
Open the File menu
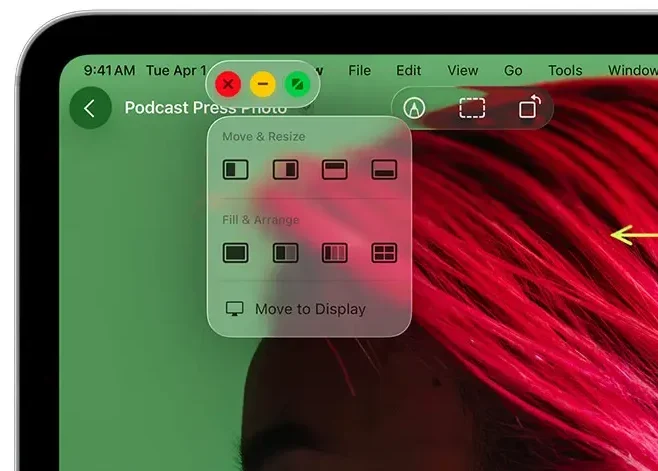pos(359,70)
